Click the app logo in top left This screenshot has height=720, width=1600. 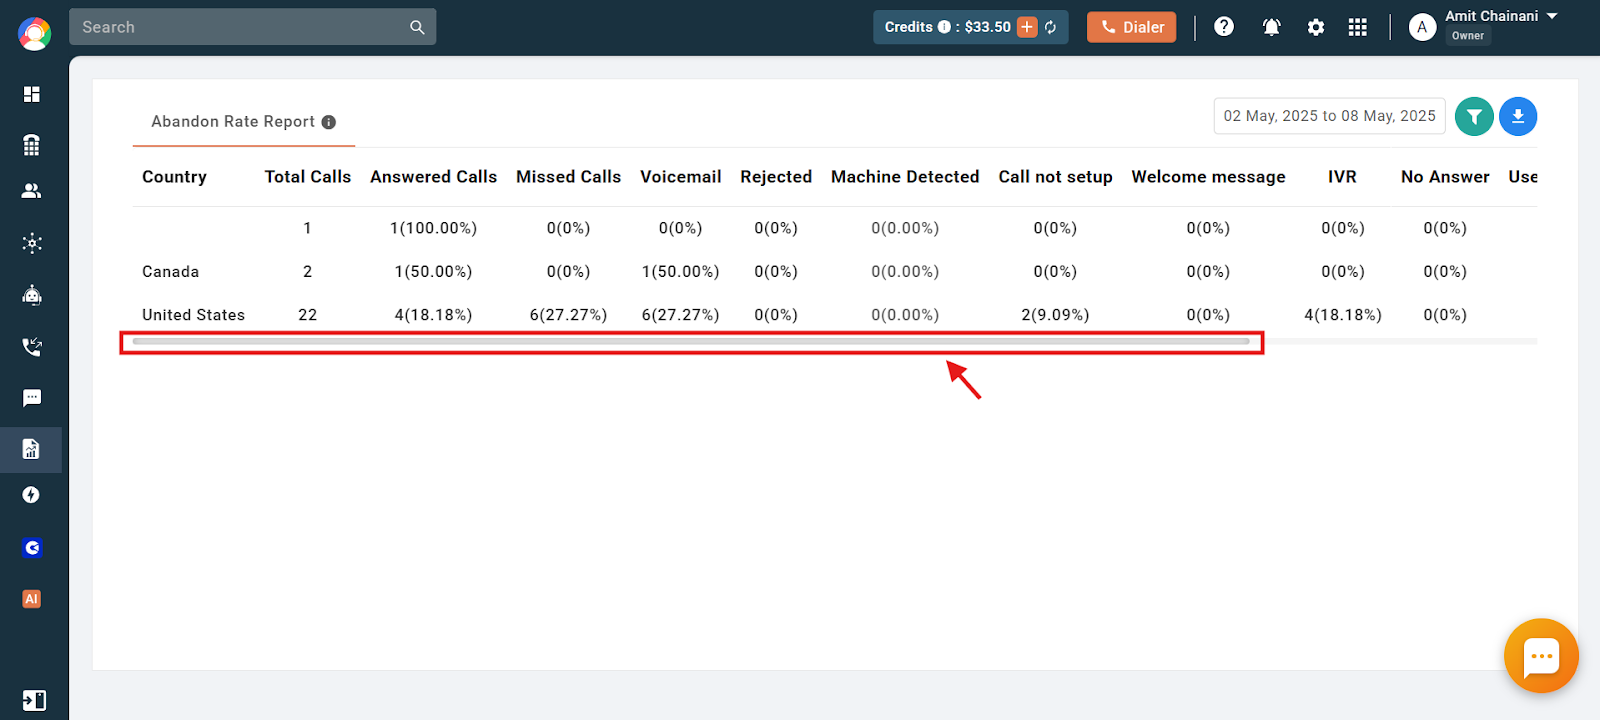pyautogui.click(x=34, y=34)
